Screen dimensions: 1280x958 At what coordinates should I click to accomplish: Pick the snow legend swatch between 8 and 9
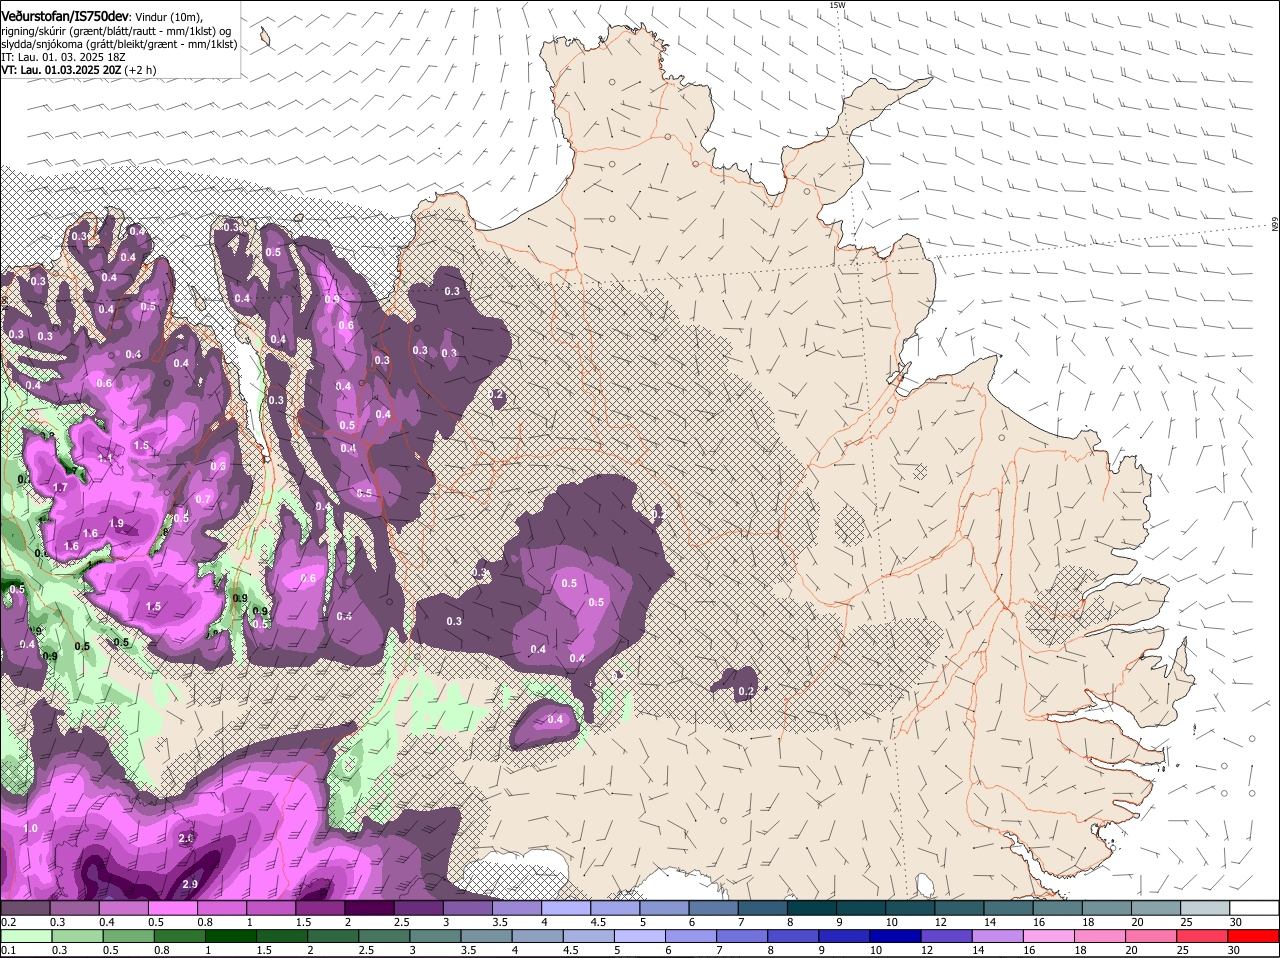812,907
